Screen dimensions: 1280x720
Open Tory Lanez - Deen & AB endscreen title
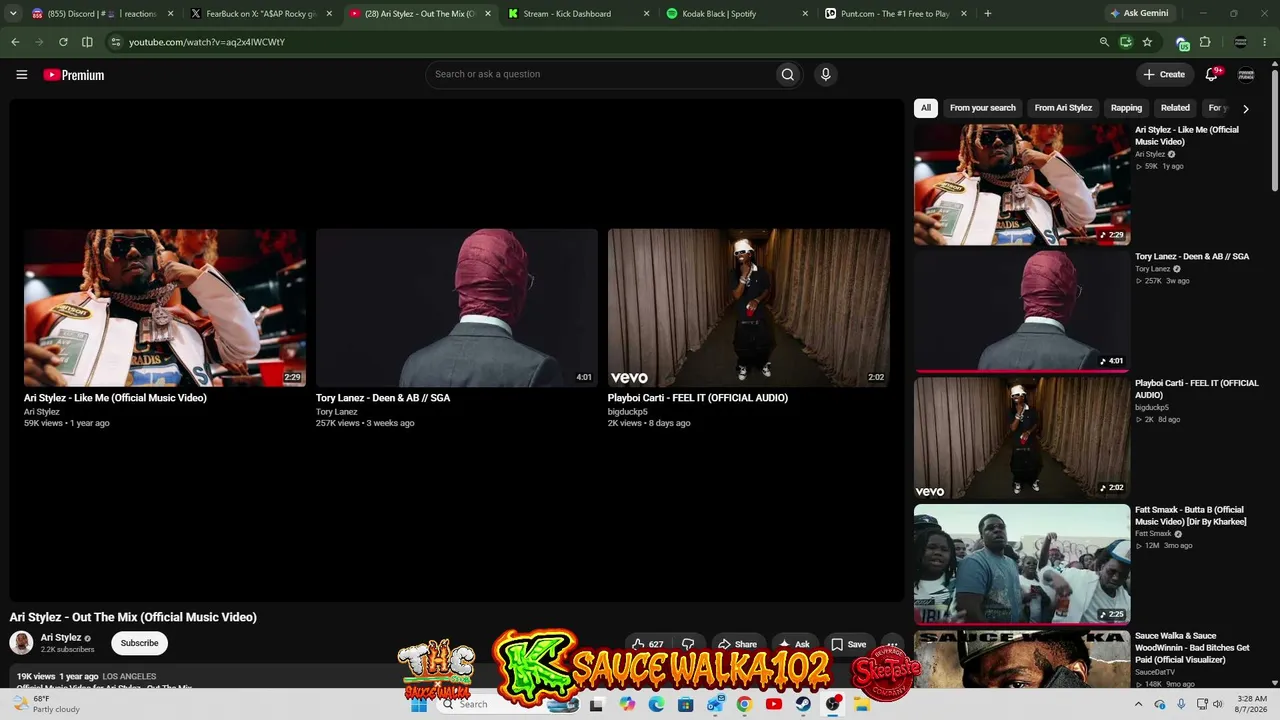[383, 398]
